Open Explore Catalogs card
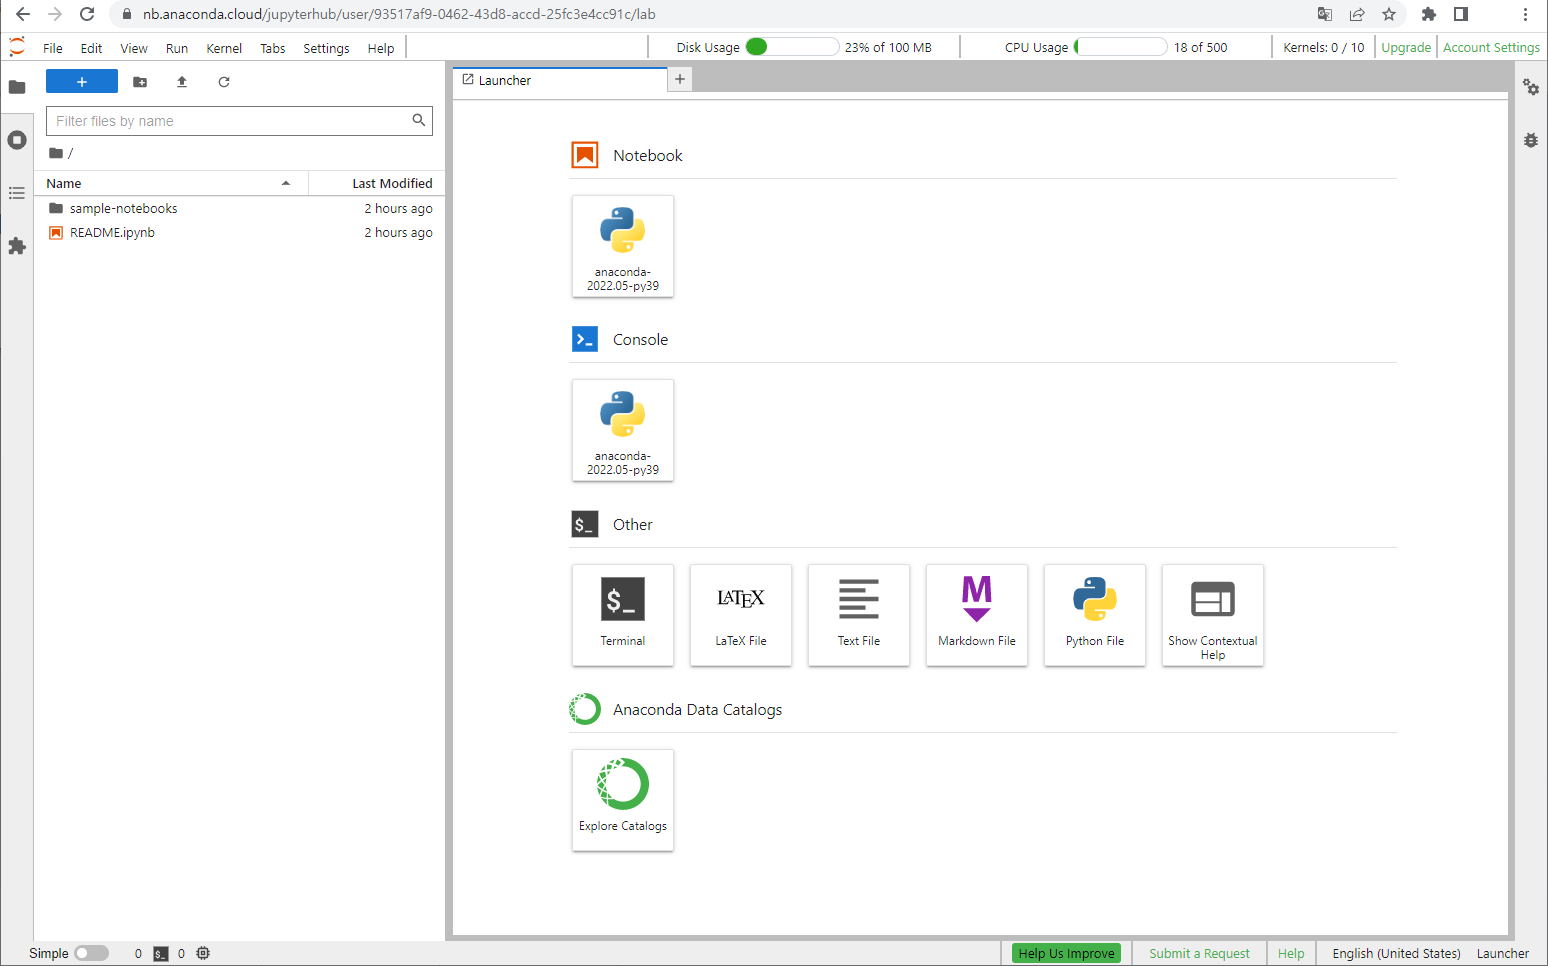The width and height of the screenshot is (1548, 966). (x=623, y=800)
